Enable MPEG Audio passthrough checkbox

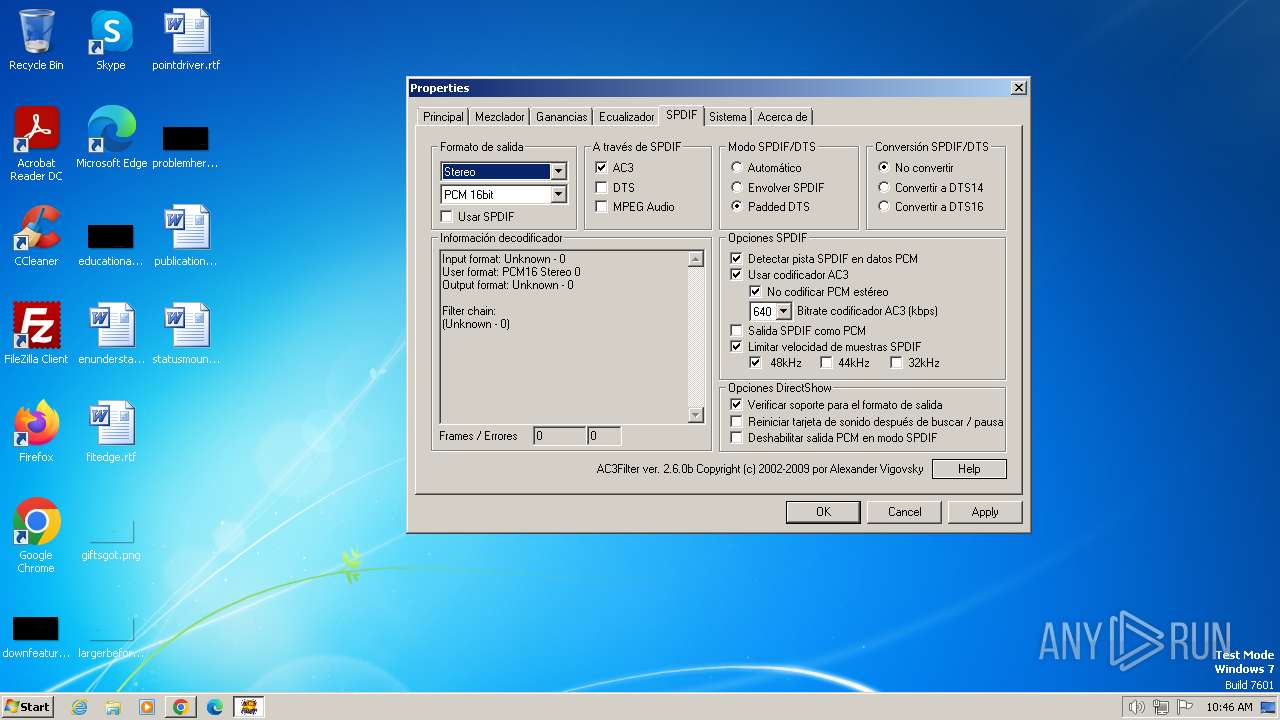click(601, 207)
